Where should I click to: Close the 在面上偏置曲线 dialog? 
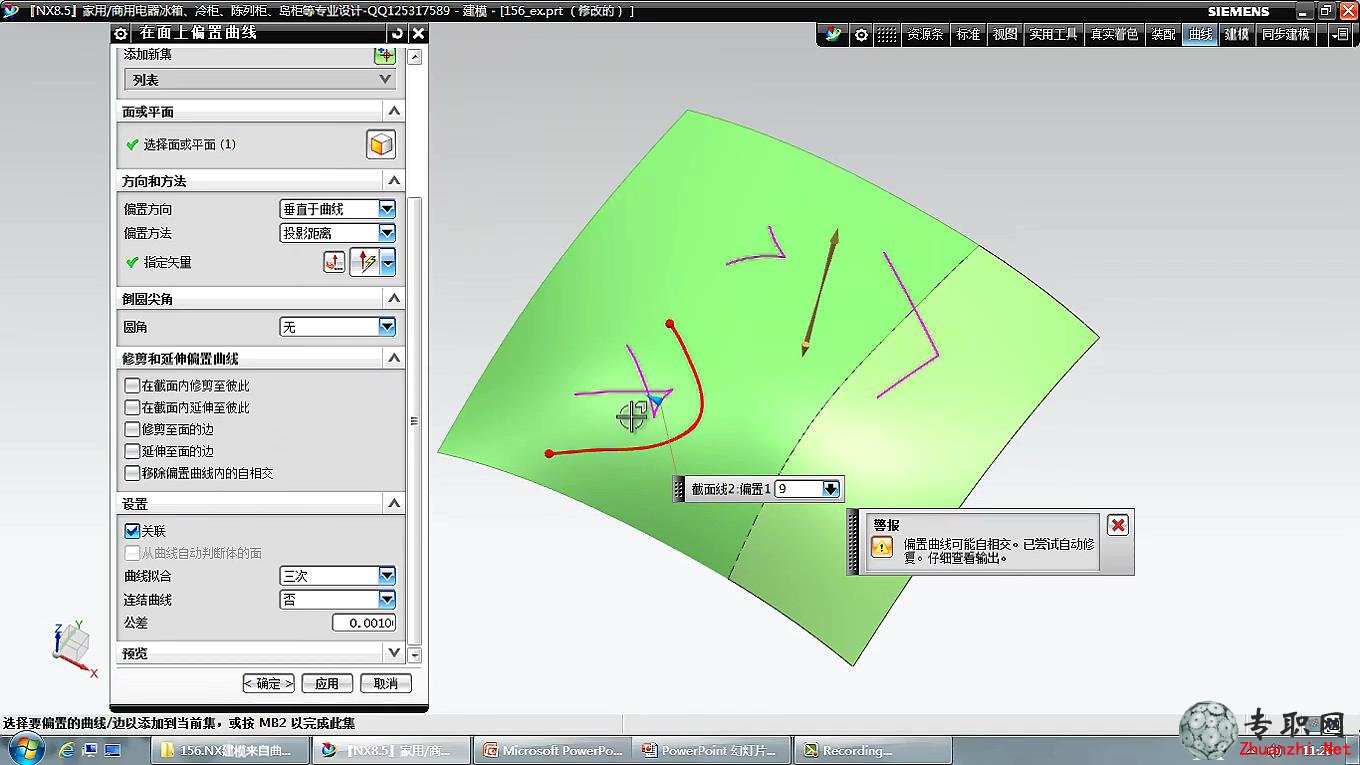click(x=418, y=33)
